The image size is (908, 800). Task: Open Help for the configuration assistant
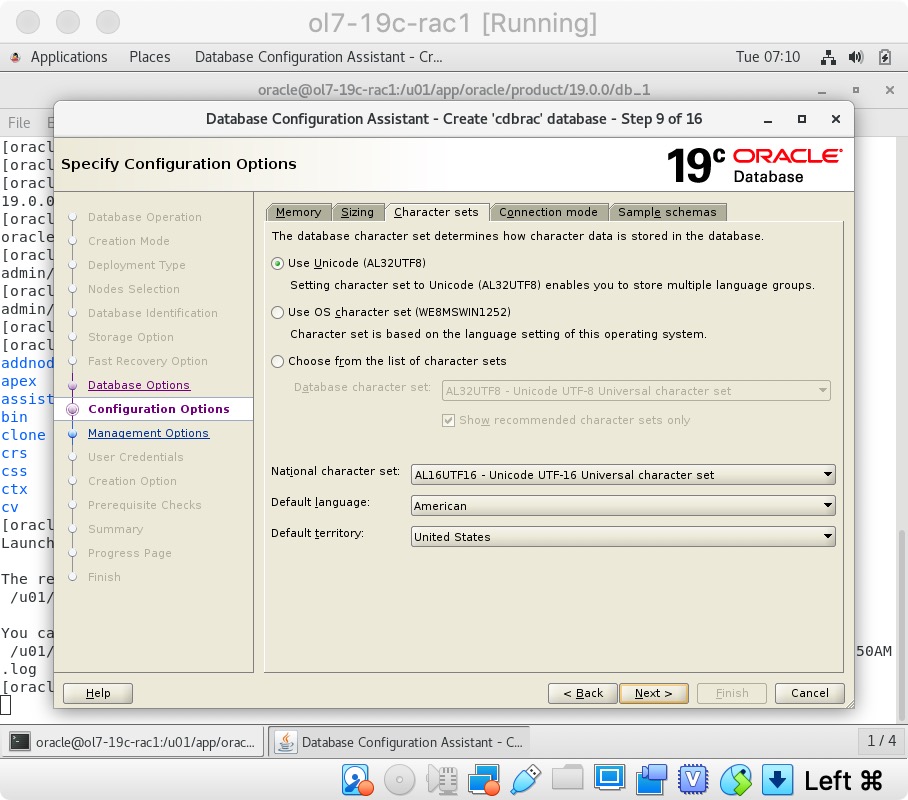tap(98, 693)
